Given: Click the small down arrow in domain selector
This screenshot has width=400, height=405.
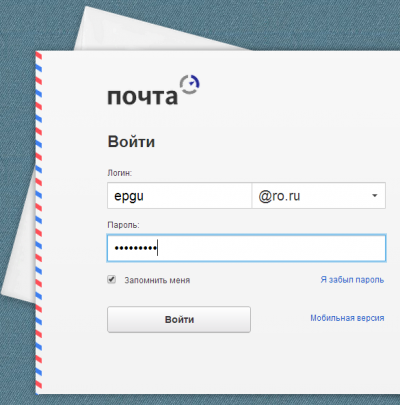Looking at the screenshot, I should 375,196.
